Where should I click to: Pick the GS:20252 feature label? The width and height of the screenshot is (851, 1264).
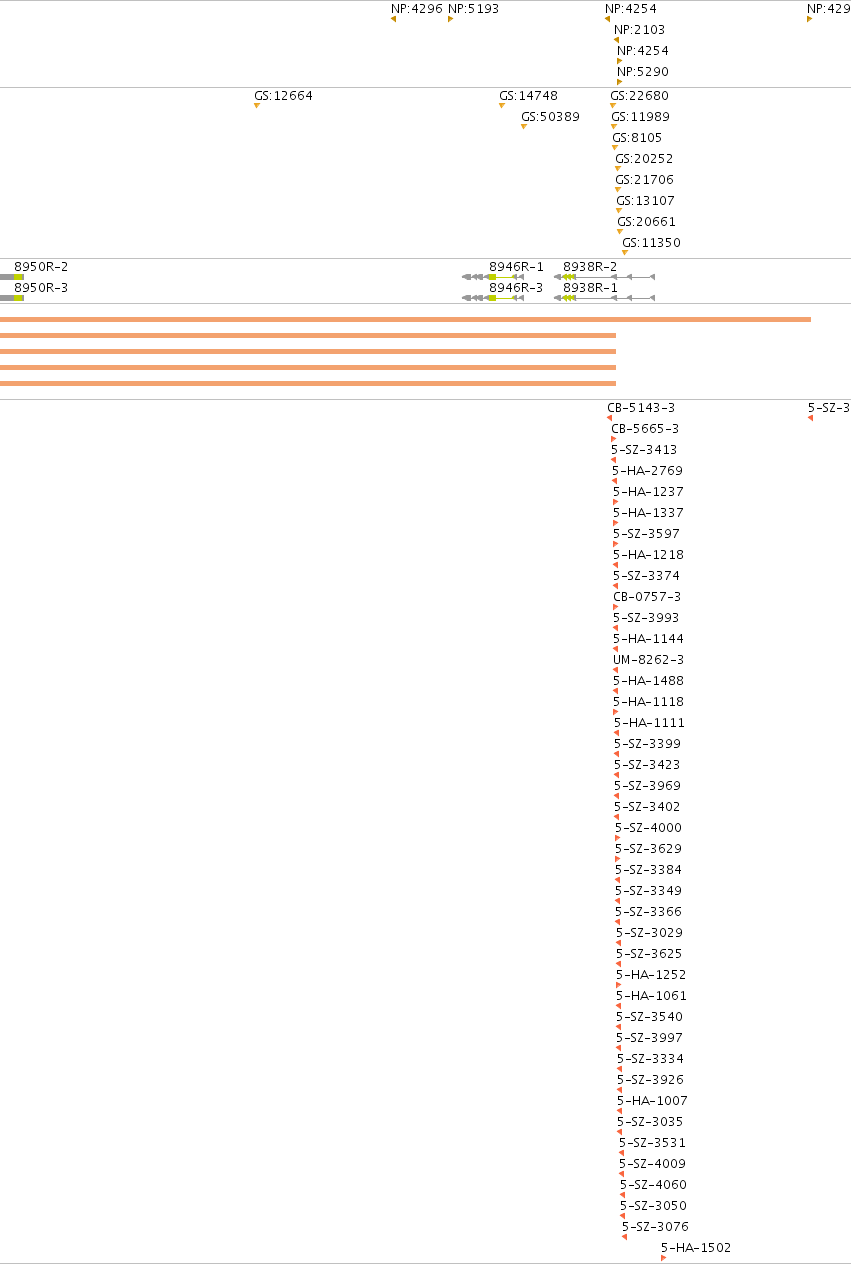pyautogui.click(x=644, y=159)
